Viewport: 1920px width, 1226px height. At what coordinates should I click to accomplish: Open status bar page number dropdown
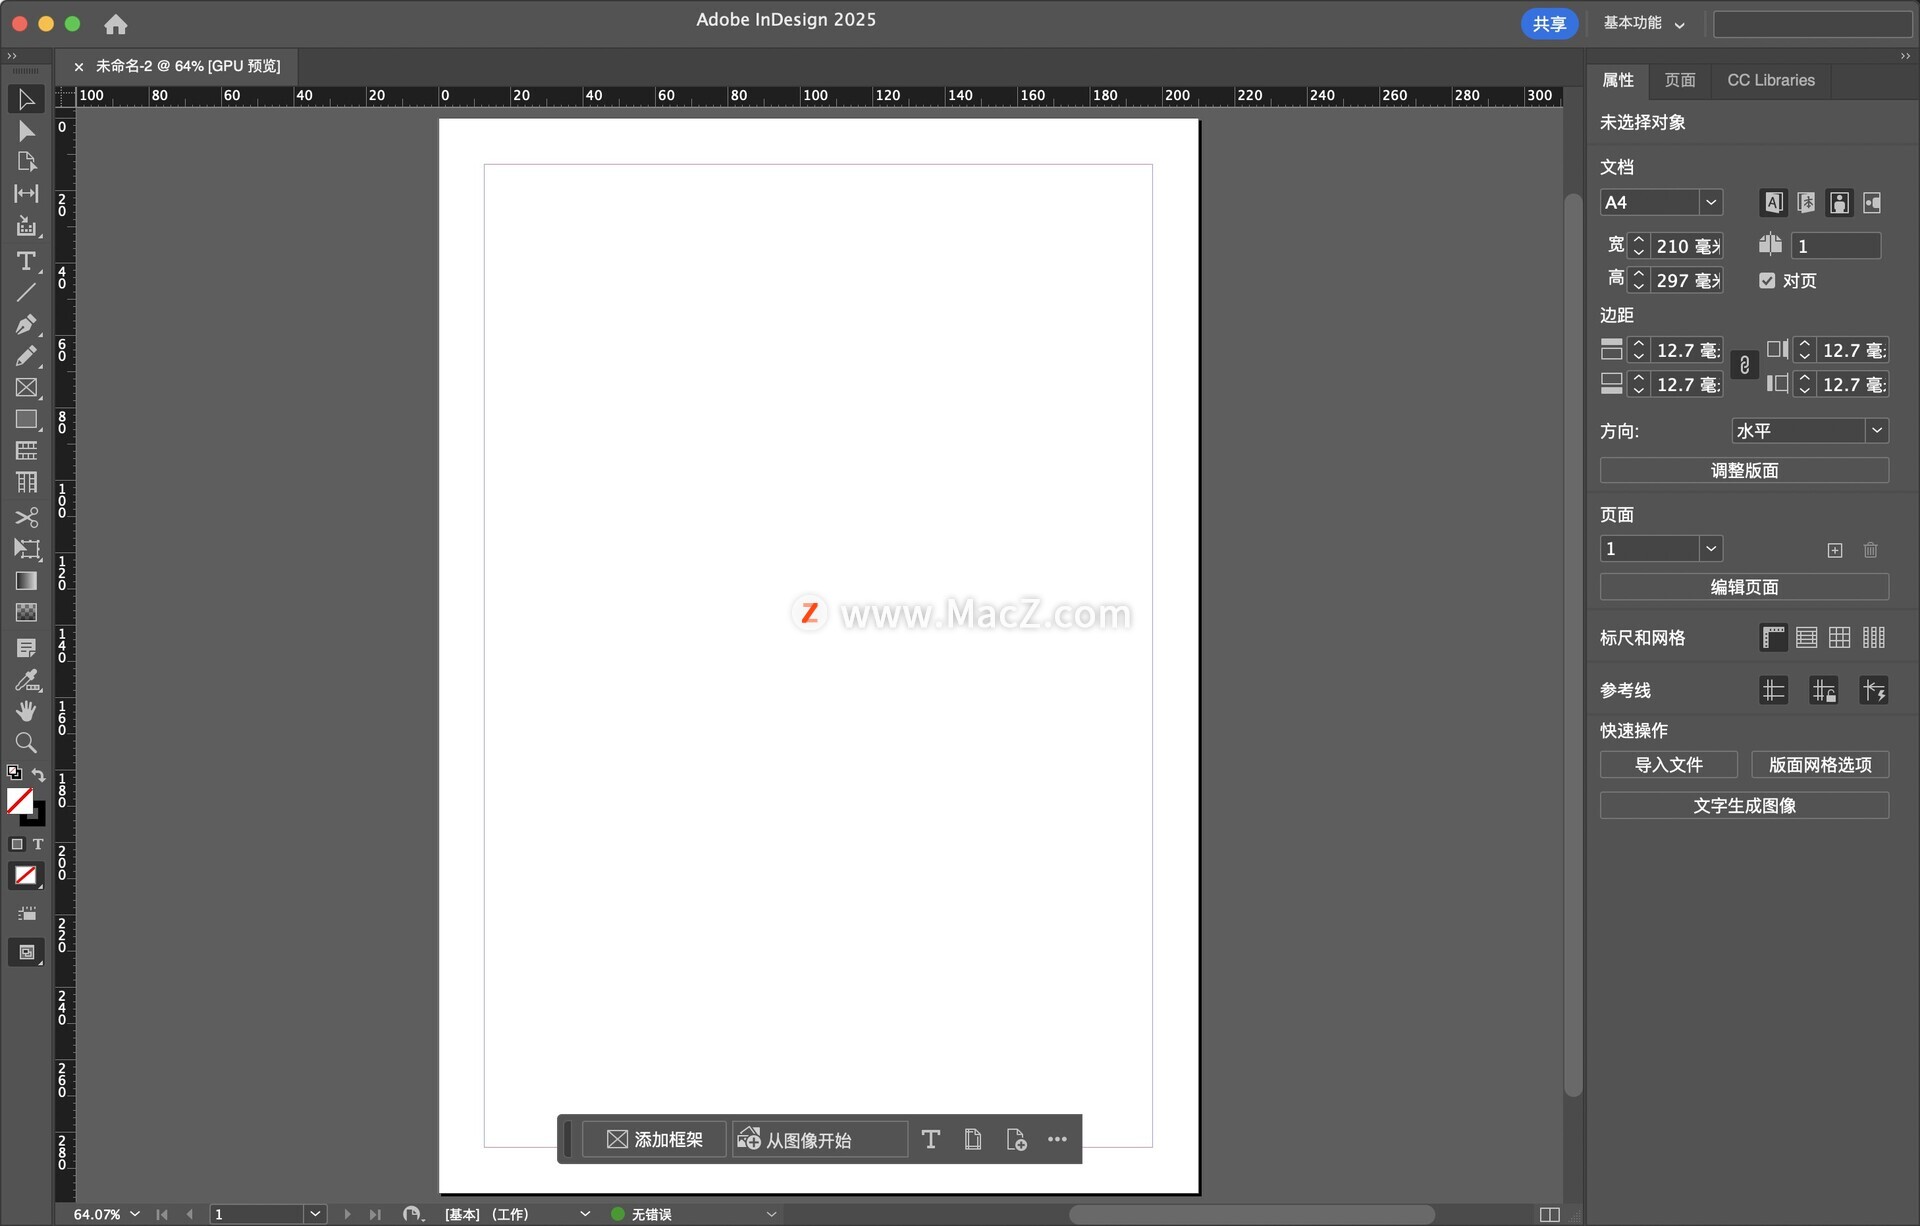315,1214
